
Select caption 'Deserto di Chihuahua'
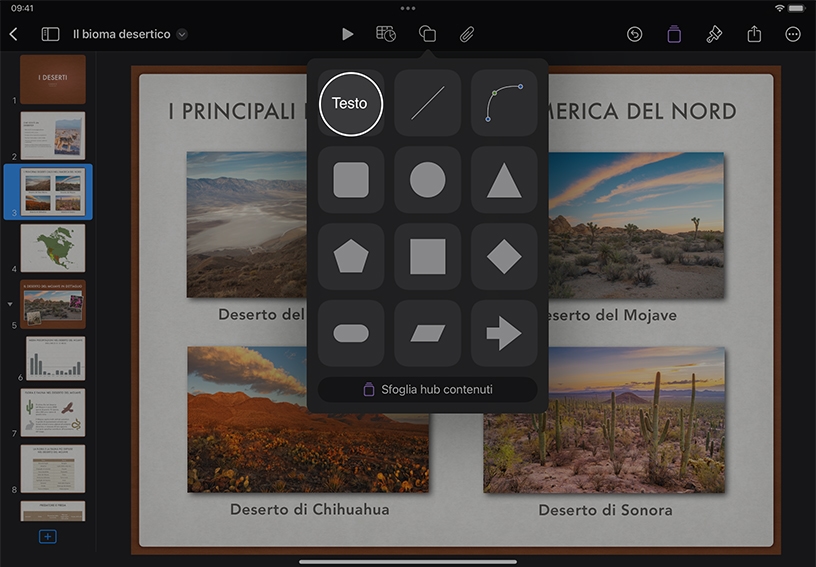[310, 509]
